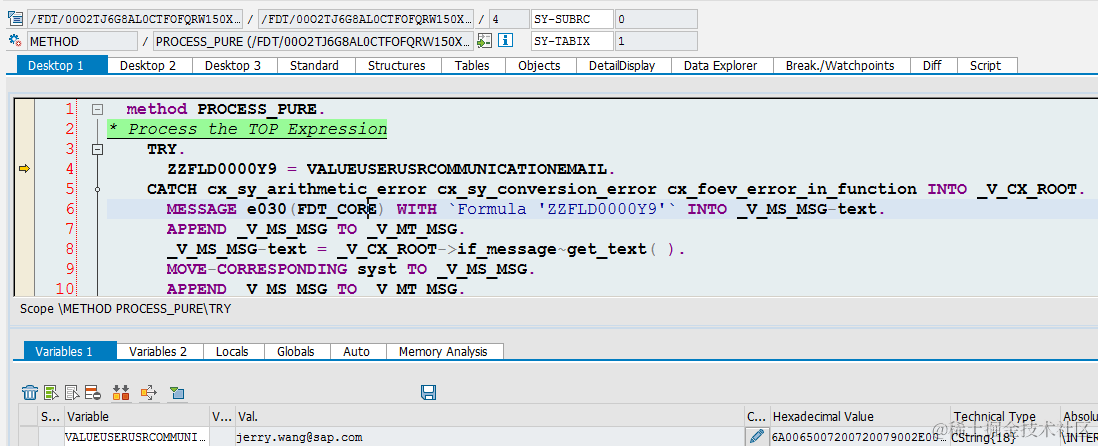Click the comment Process the TOP Expression
1098x446 pixels.
coord(247,129)
